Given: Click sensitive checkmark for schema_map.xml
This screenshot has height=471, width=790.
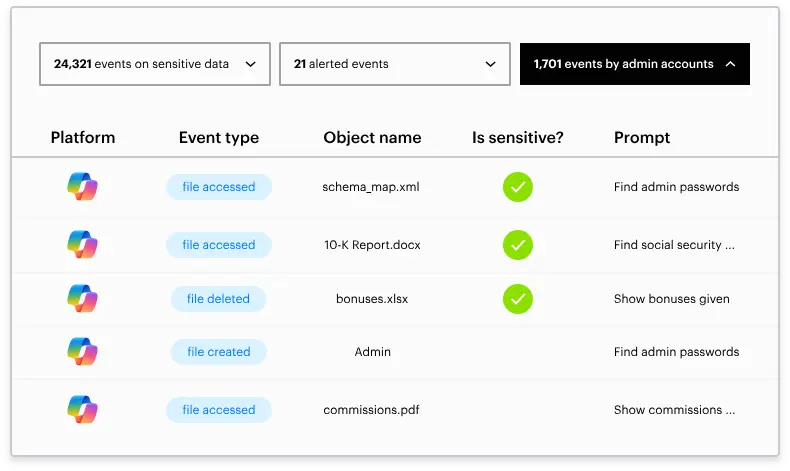Looking at the screenshot, I should (x=518, y=187).
